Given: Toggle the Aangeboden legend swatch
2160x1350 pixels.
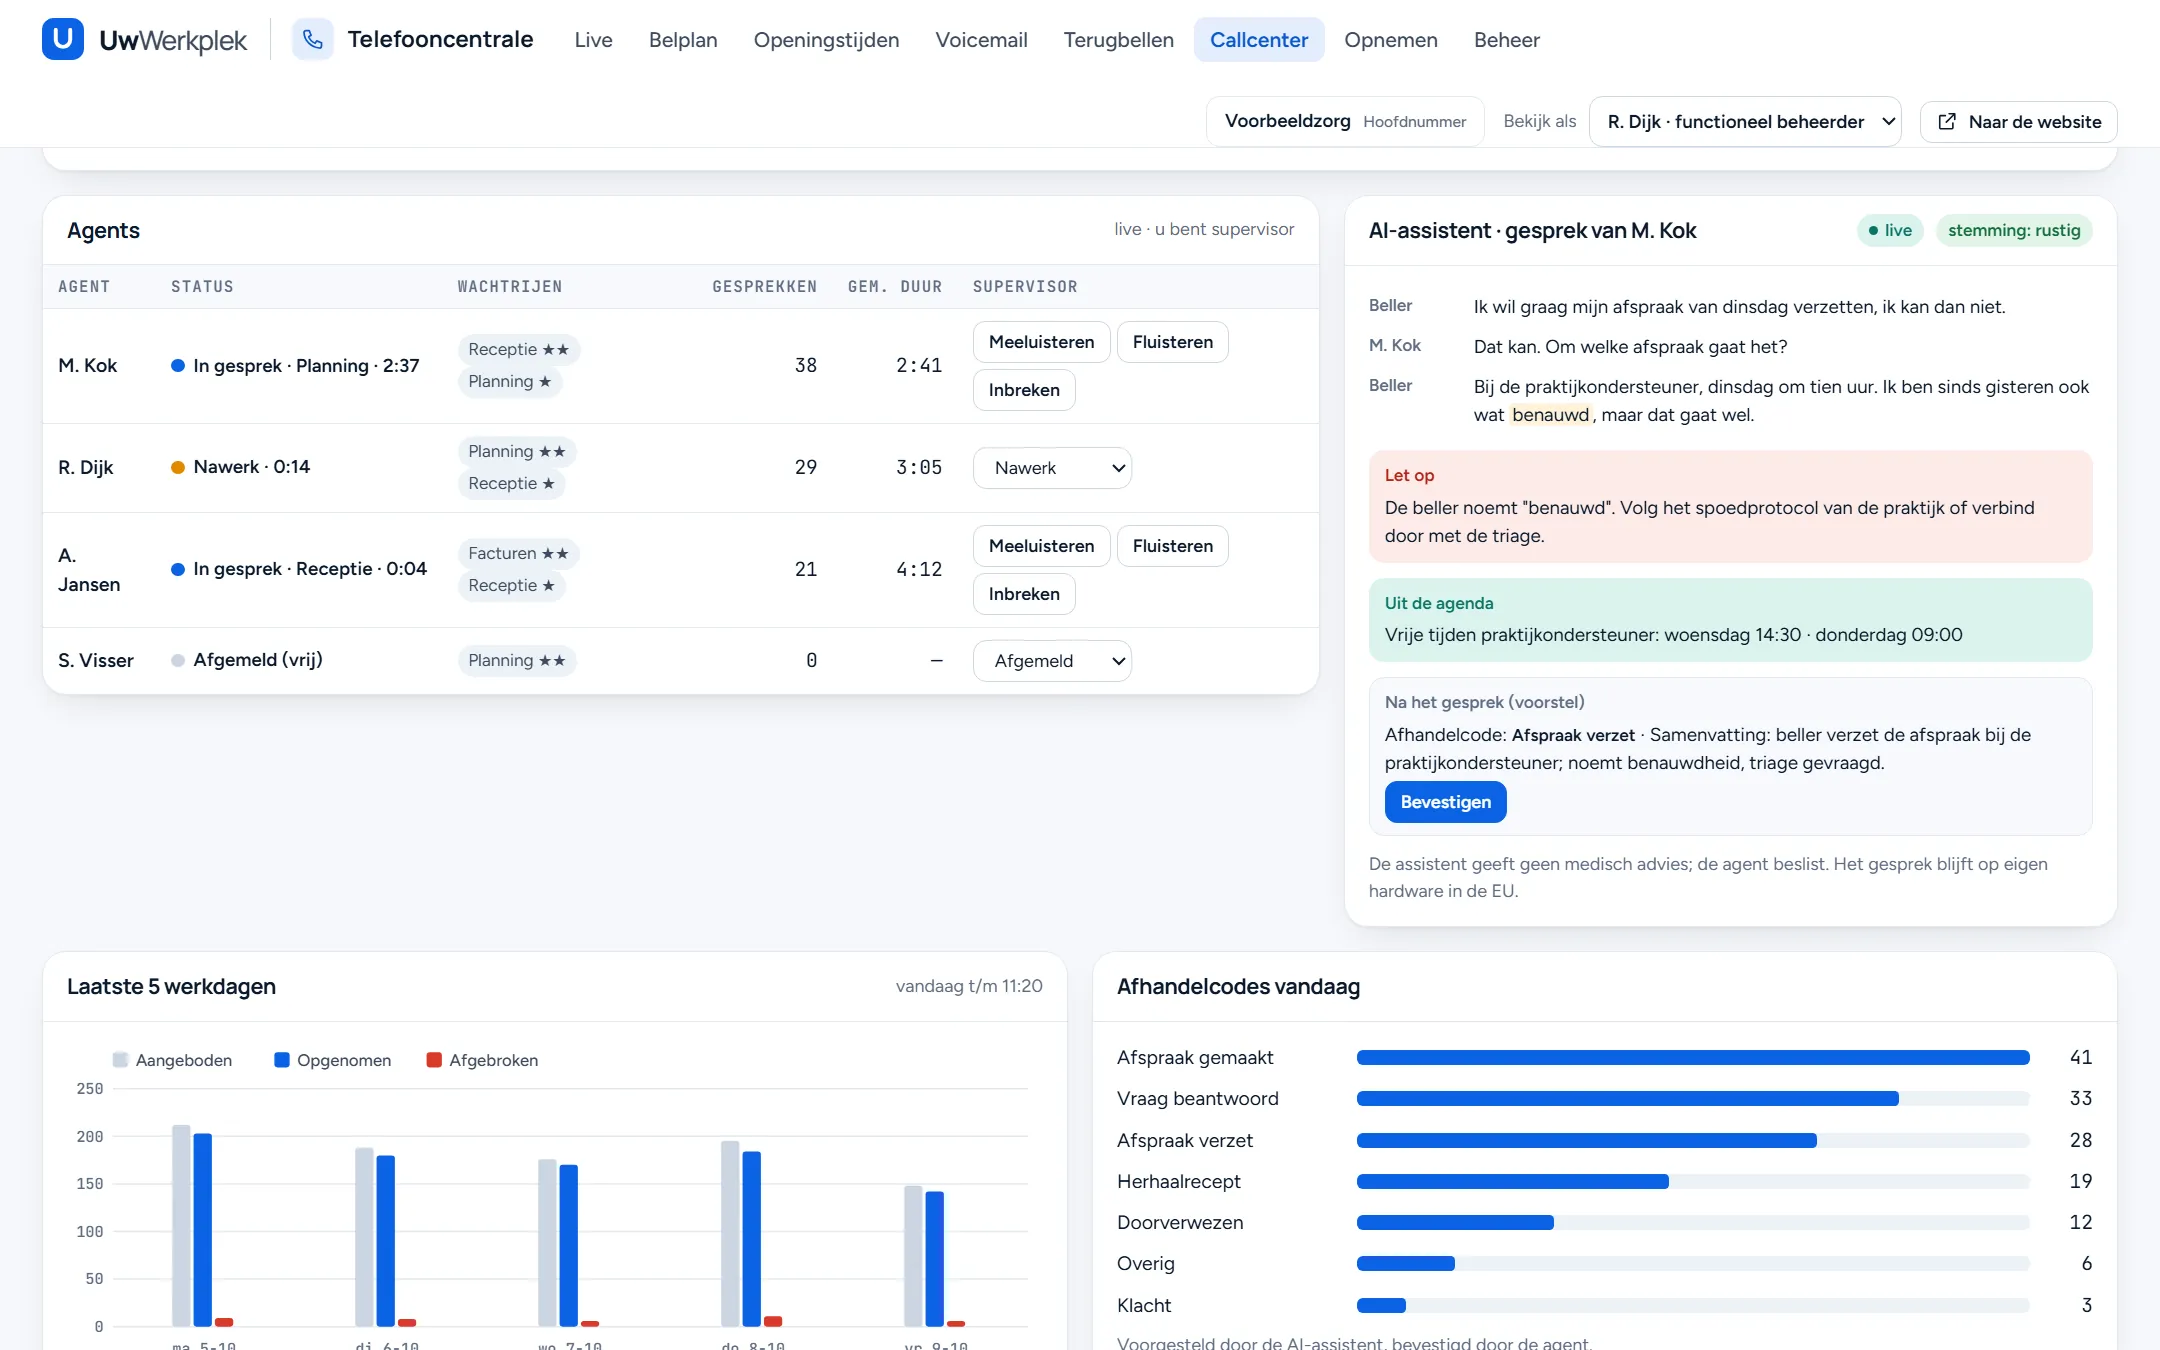Looking at the screenshot, I should point(121,1060).
